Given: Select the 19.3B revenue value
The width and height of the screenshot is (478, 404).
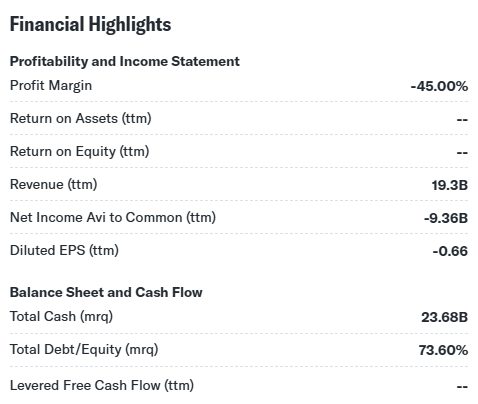Looking at the screenshot, I should [x=450, y=185].
